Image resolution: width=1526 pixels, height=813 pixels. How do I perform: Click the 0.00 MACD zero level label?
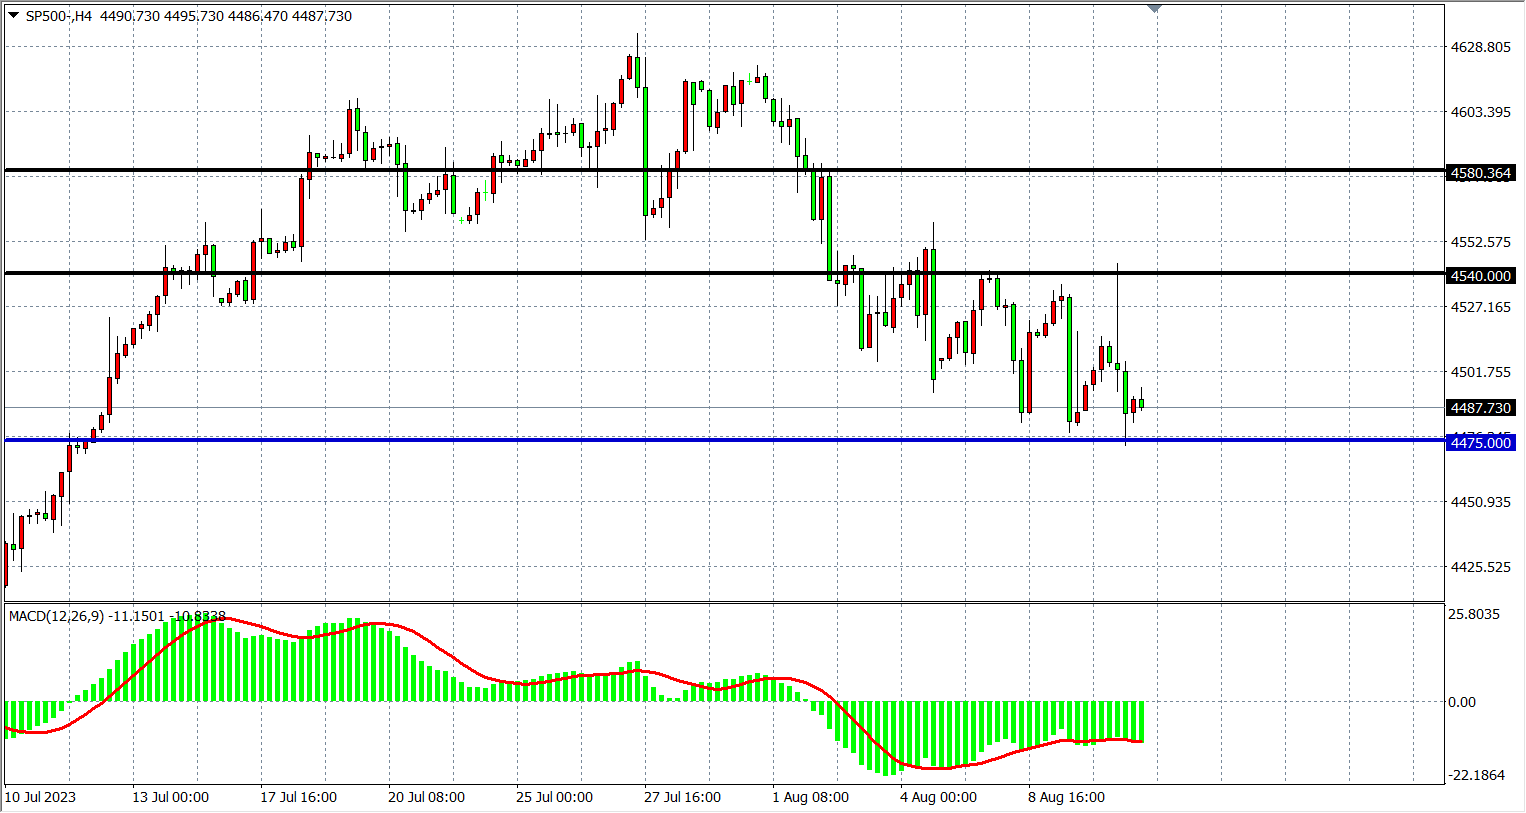1461,702
